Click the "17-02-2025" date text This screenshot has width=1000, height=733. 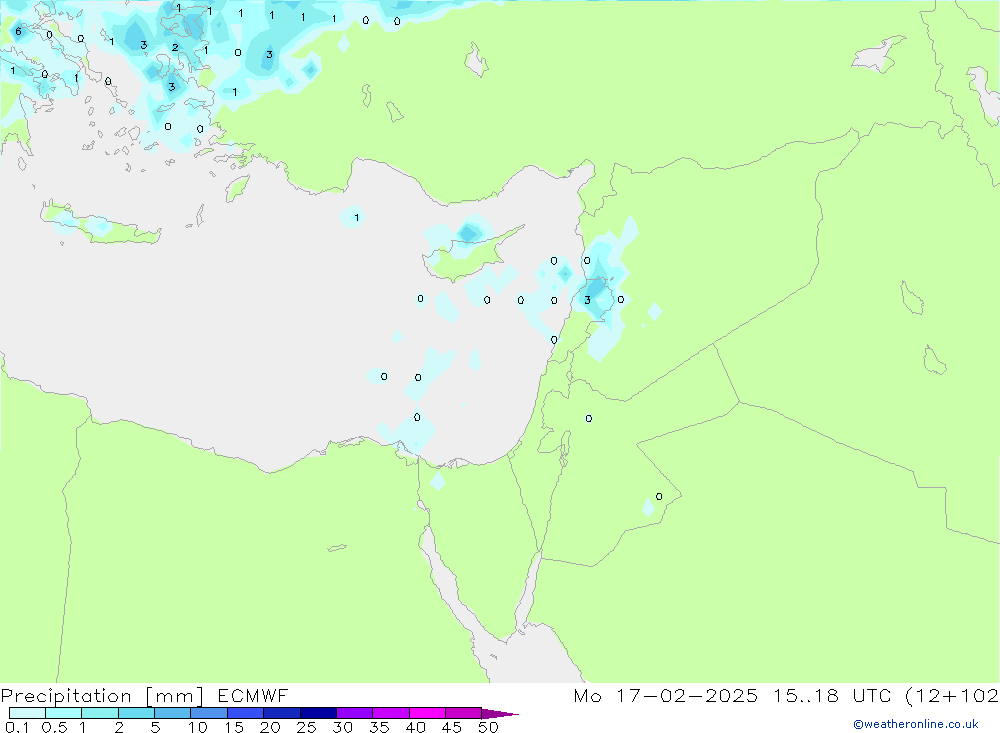point(687,696)
